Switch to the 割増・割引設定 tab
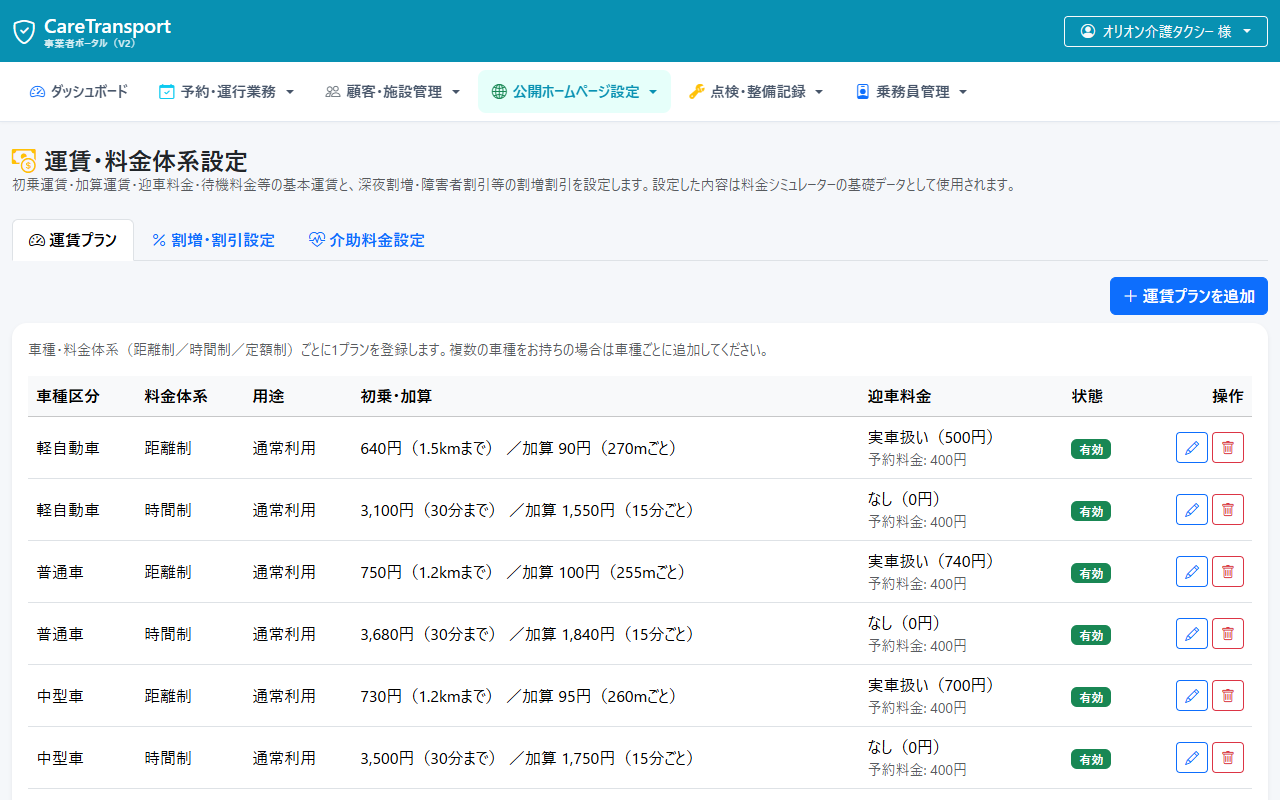This screenshot has height=800, width=1280. [x=213, y=240]
